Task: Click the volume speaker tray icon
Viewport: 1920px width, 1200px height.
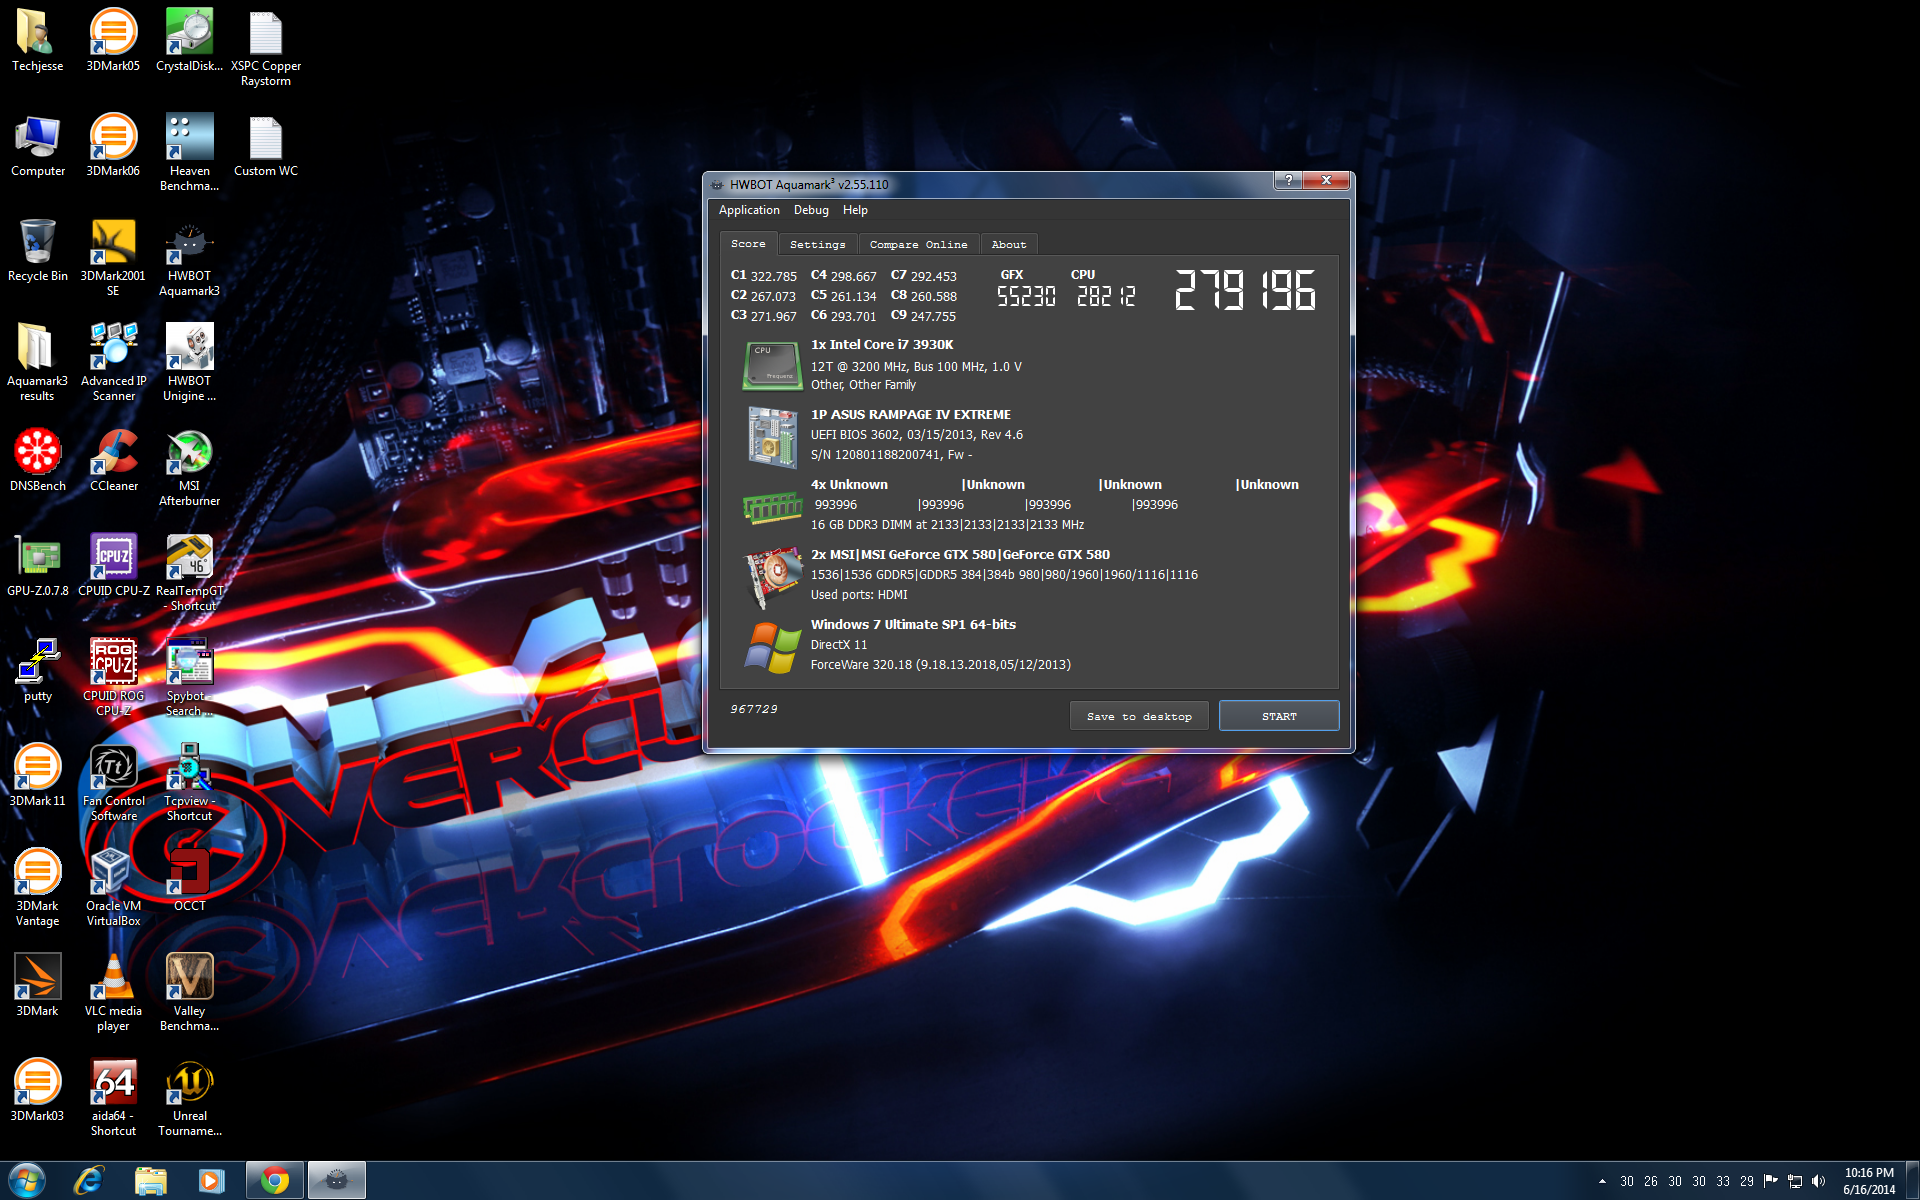Action: (1818, 1181)
